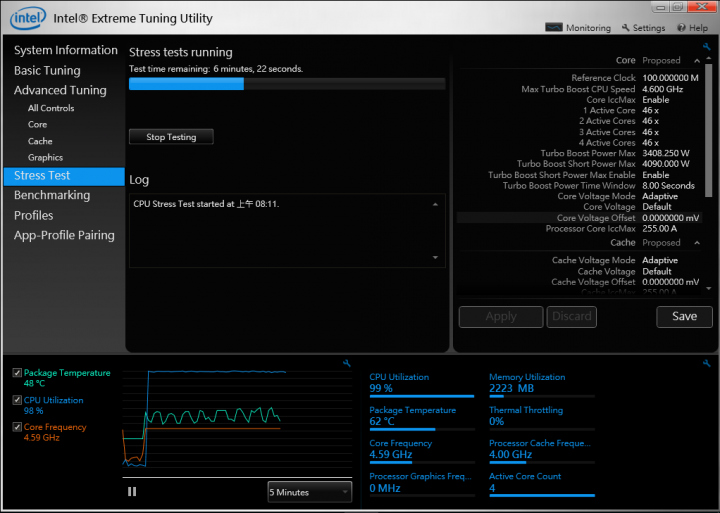Click the Core Voltage Offset row

pyautogui.click(x=579, y=218)
